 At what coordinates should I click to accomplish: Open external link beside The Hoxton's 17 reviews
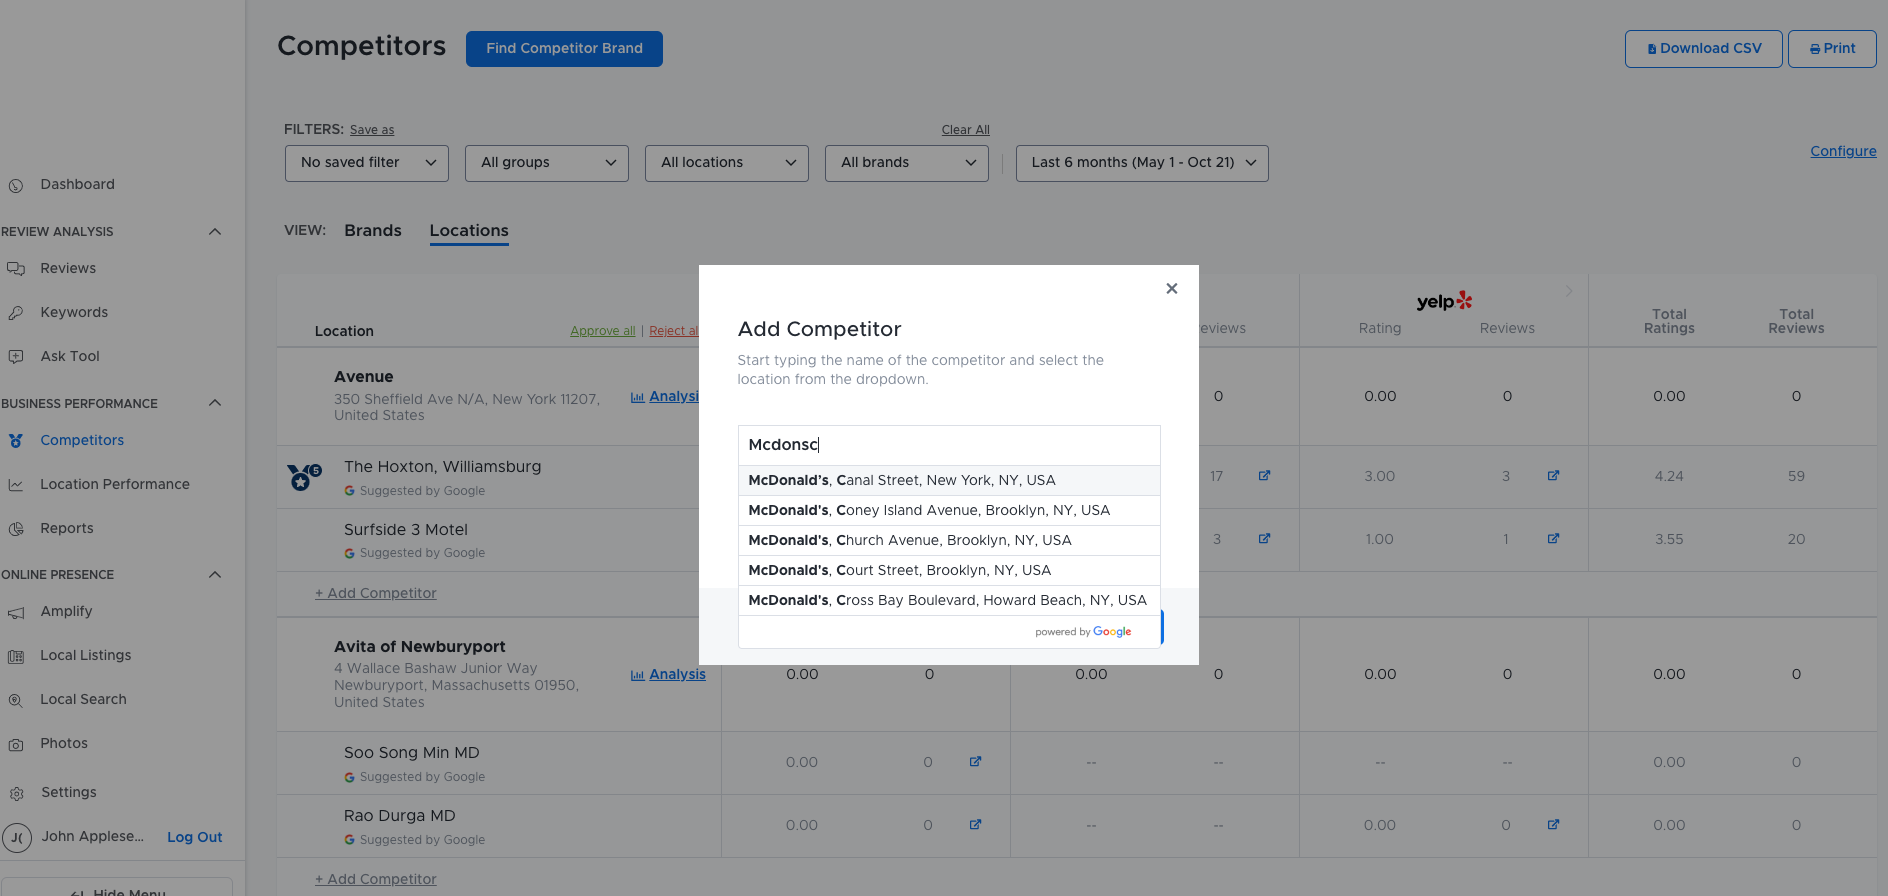[1265, 476]
